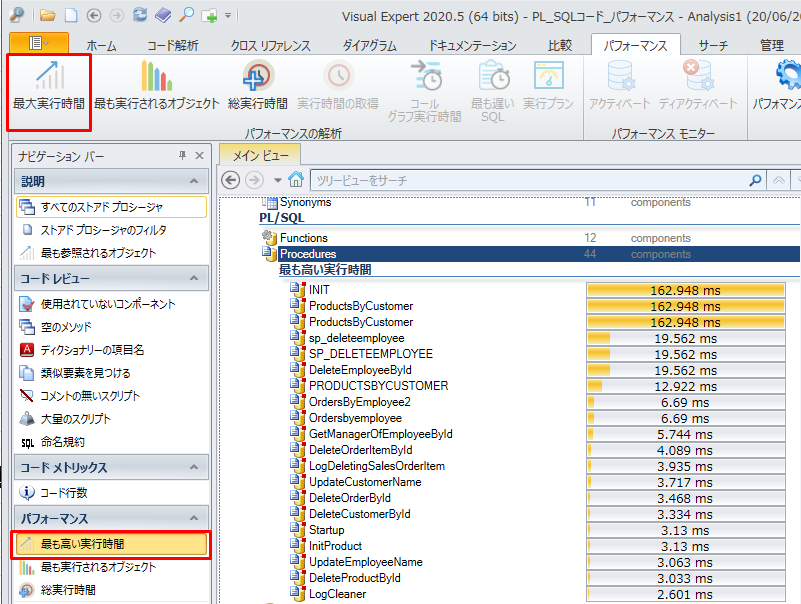Switch to the ドキュメンテーション ribbon tab
Image resolution: width=801 pixels, height=604 pixels.
click(473, 45)
